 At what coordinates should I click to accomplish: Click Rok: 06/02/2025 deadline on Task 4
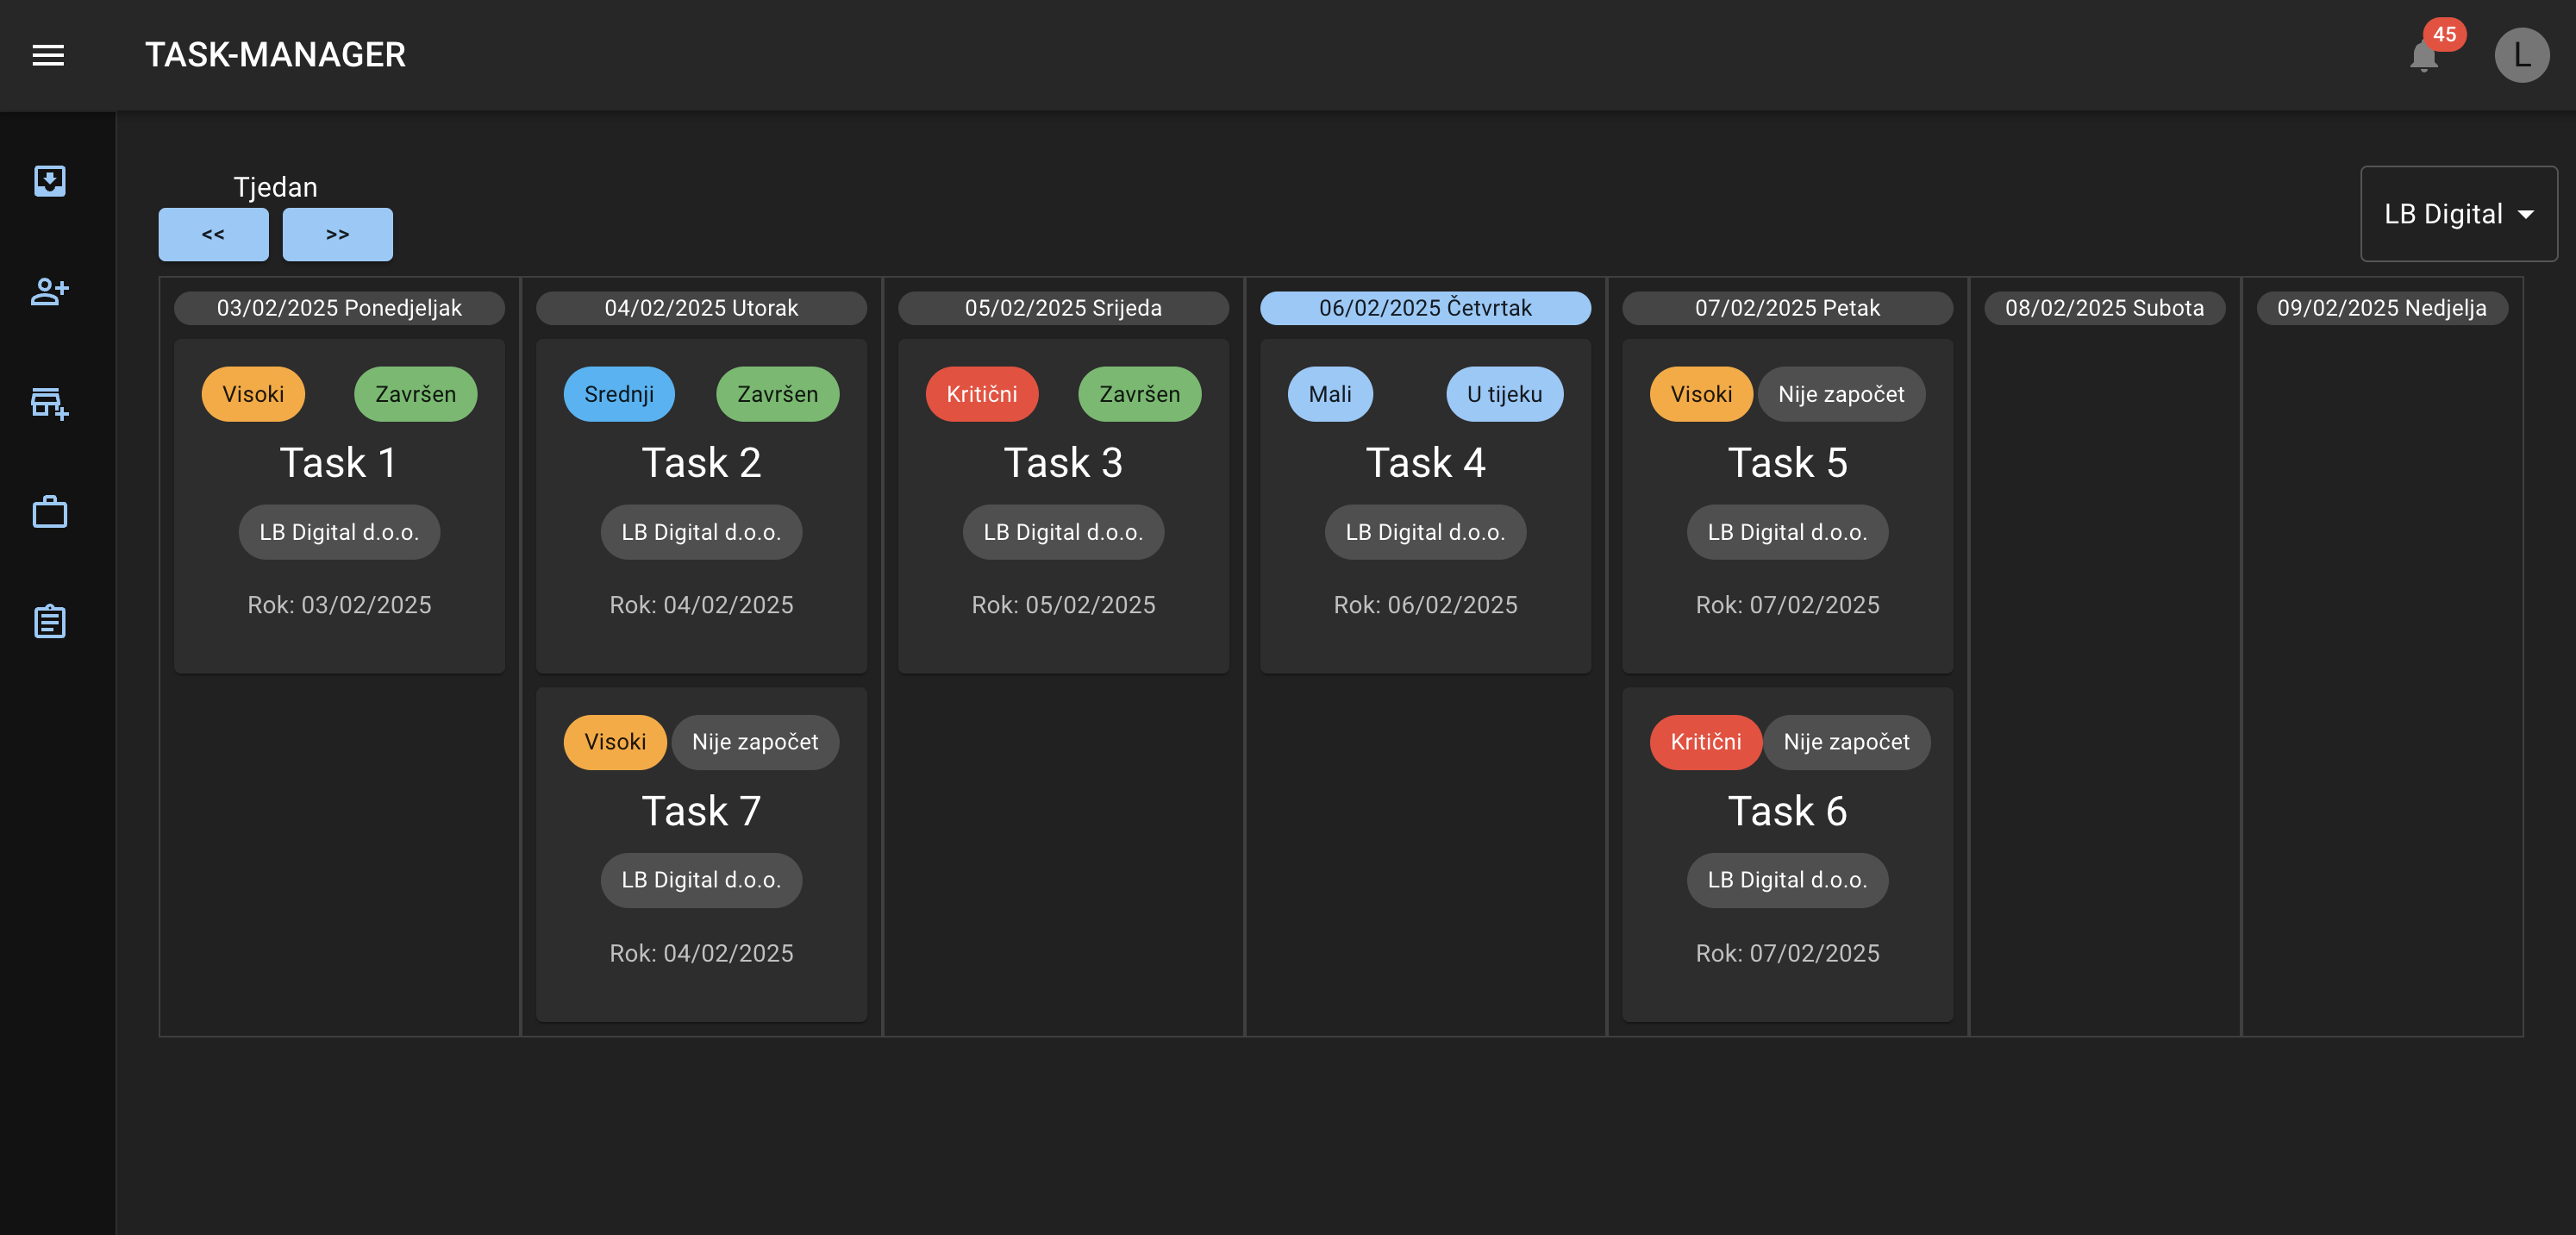click(1425, 605)
